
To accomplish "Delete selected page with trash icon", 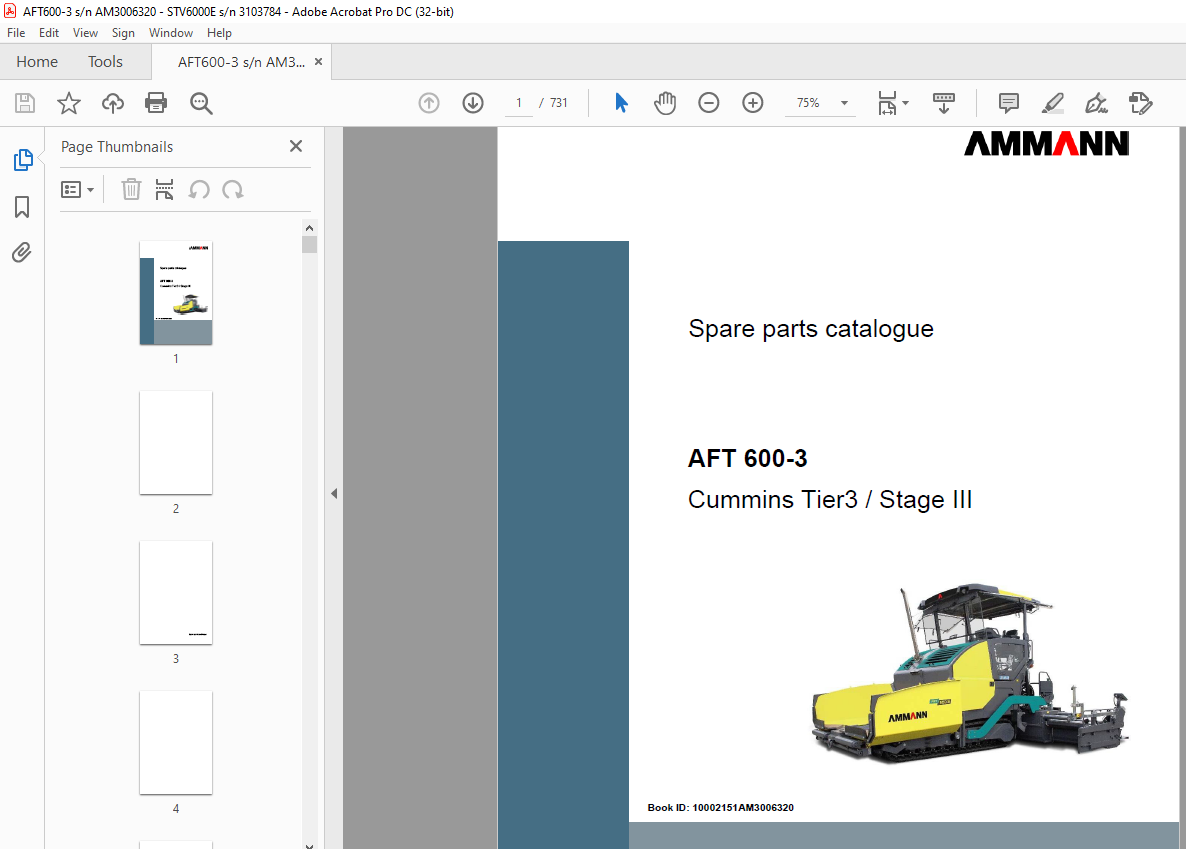I will (x=132, y=189).
